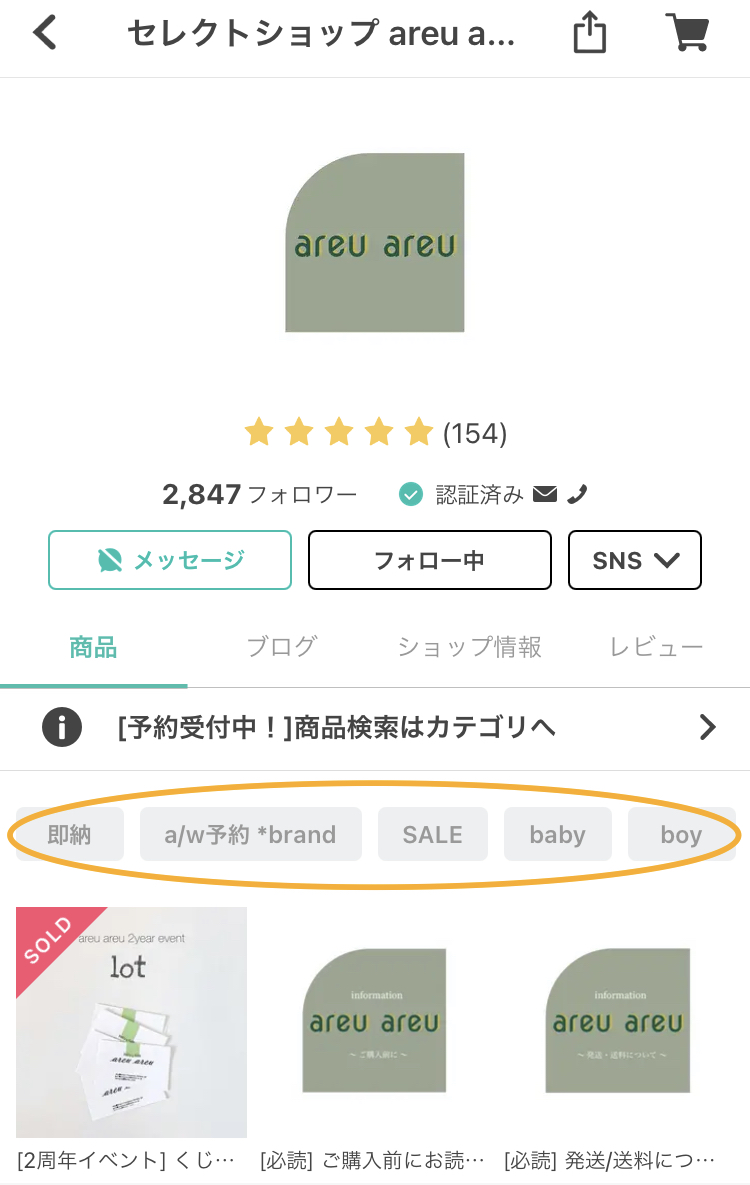Tap the SOLD くじ event product thumbnail

[130, 1022]
